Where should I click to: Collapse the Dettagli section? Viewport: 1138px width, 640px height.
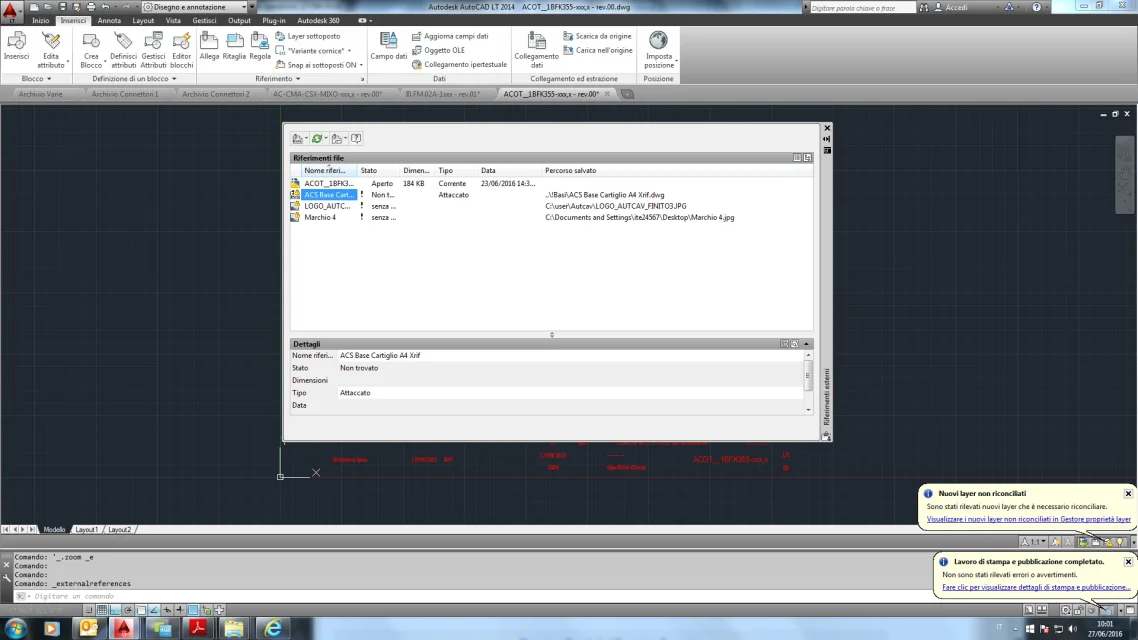click(x=807, y=344)
